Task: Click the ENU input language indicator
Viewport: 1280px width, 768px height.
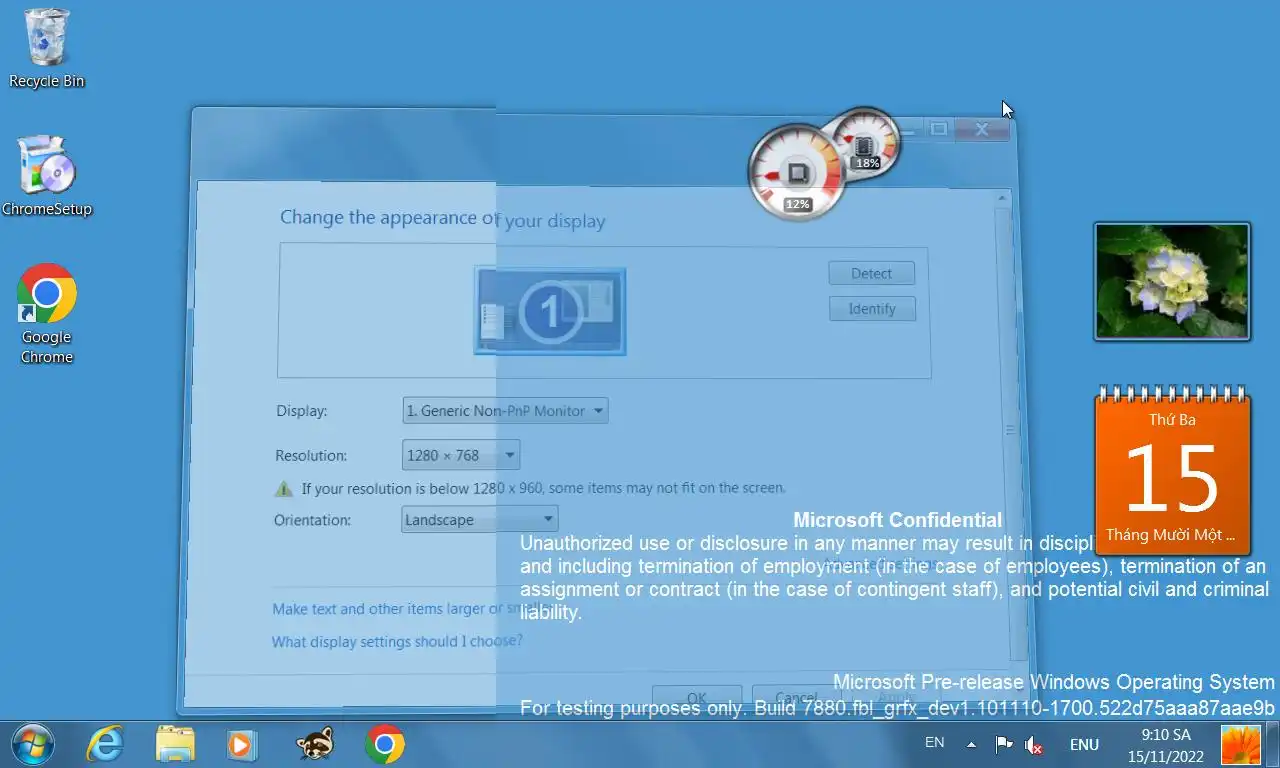Action: click(1084, 744)
